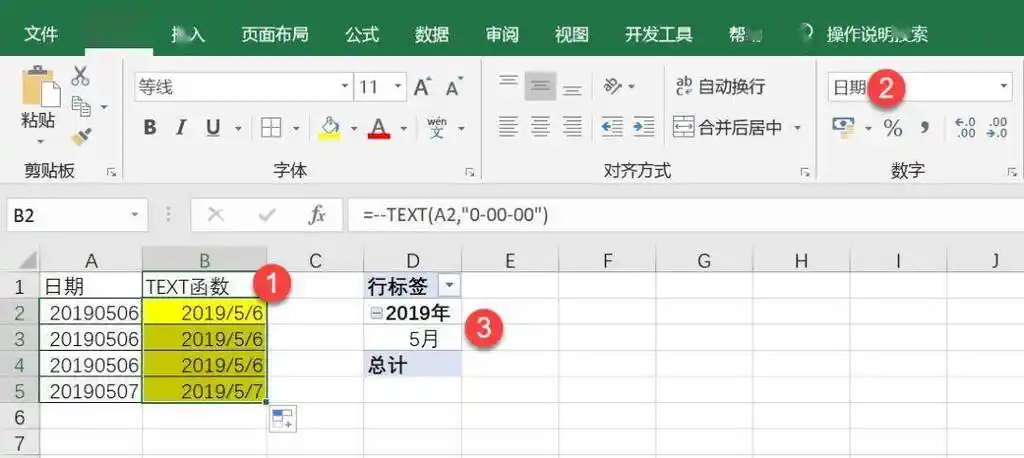
Task: Decrease decimal places
Action: [997, 127]
